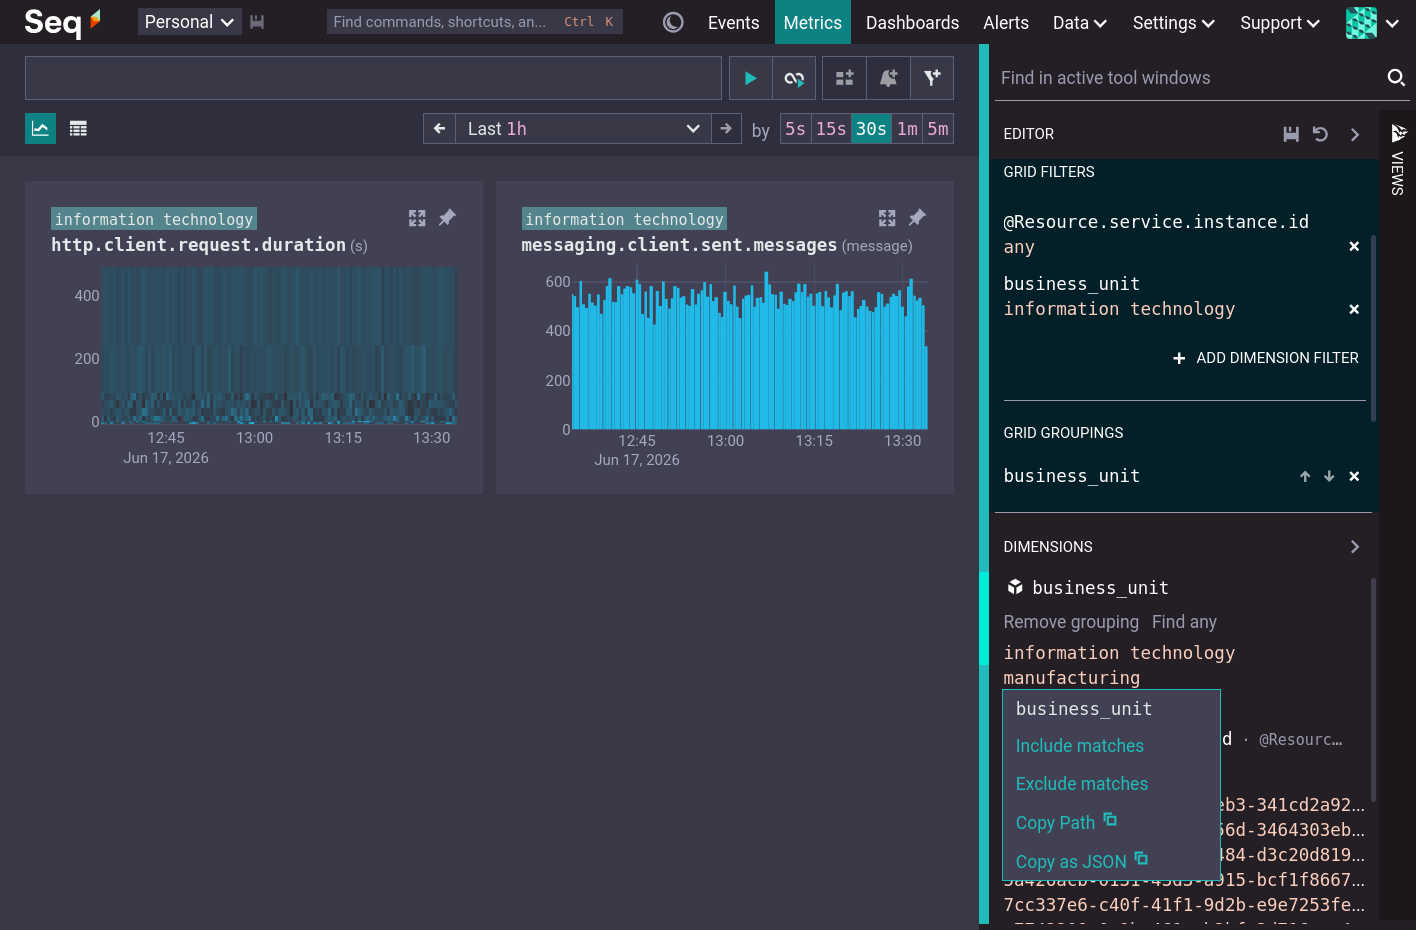
Task: Open the user avatar menu
Action: click(1373, 22)
